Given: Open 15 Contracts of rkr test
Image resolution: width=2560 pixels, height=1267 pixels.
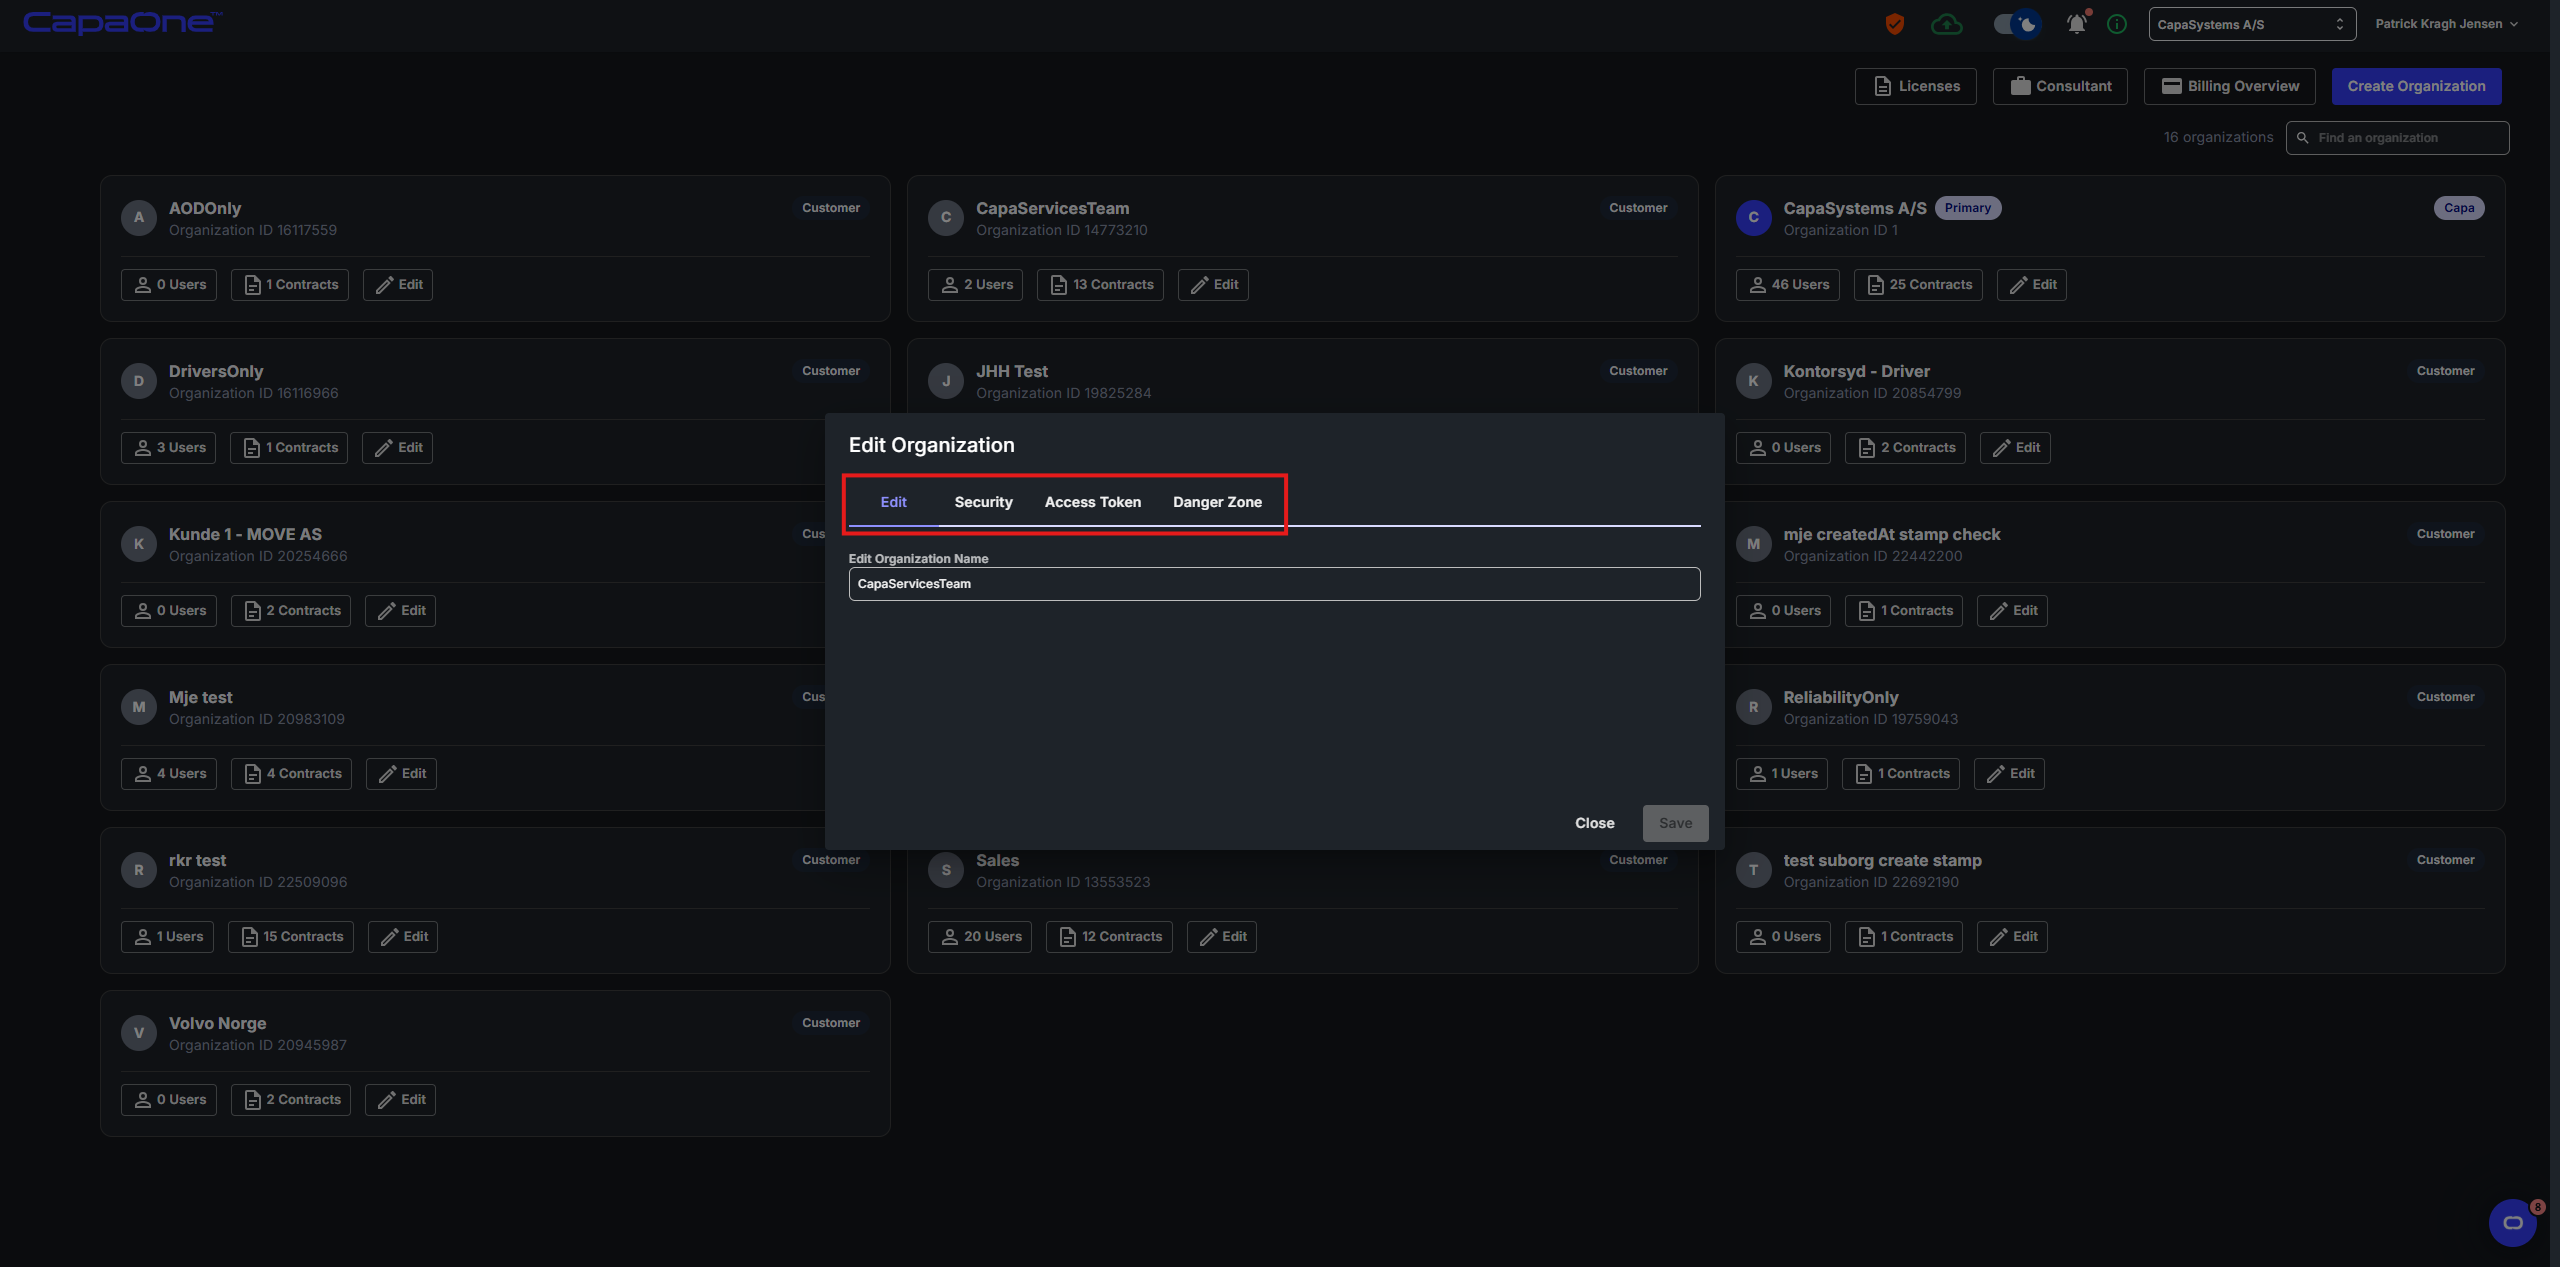Looking at the screenshot, I should point(291,937).
